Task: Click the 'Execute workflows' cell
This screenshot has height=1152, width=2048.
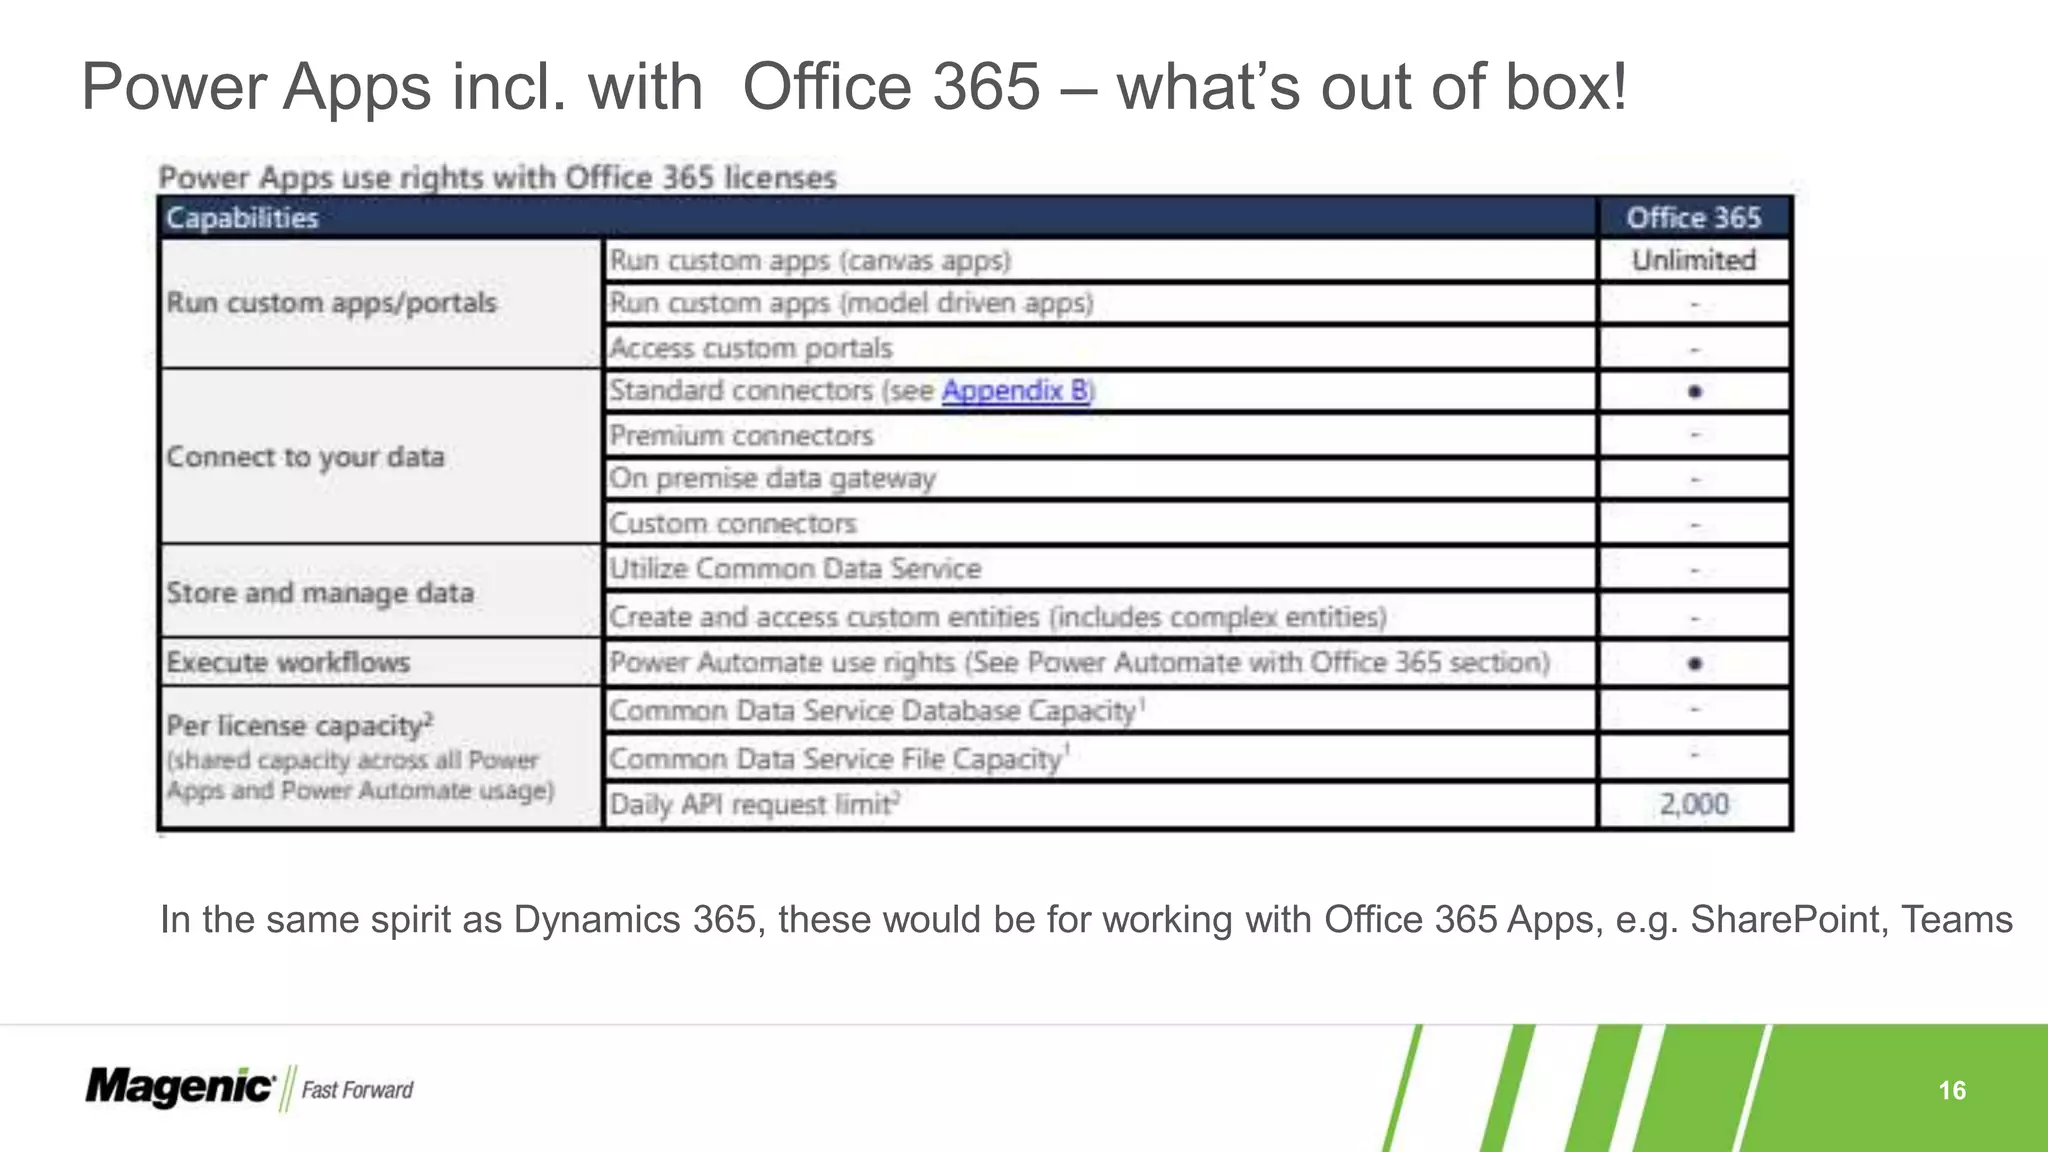Action: tap(381, 662)
